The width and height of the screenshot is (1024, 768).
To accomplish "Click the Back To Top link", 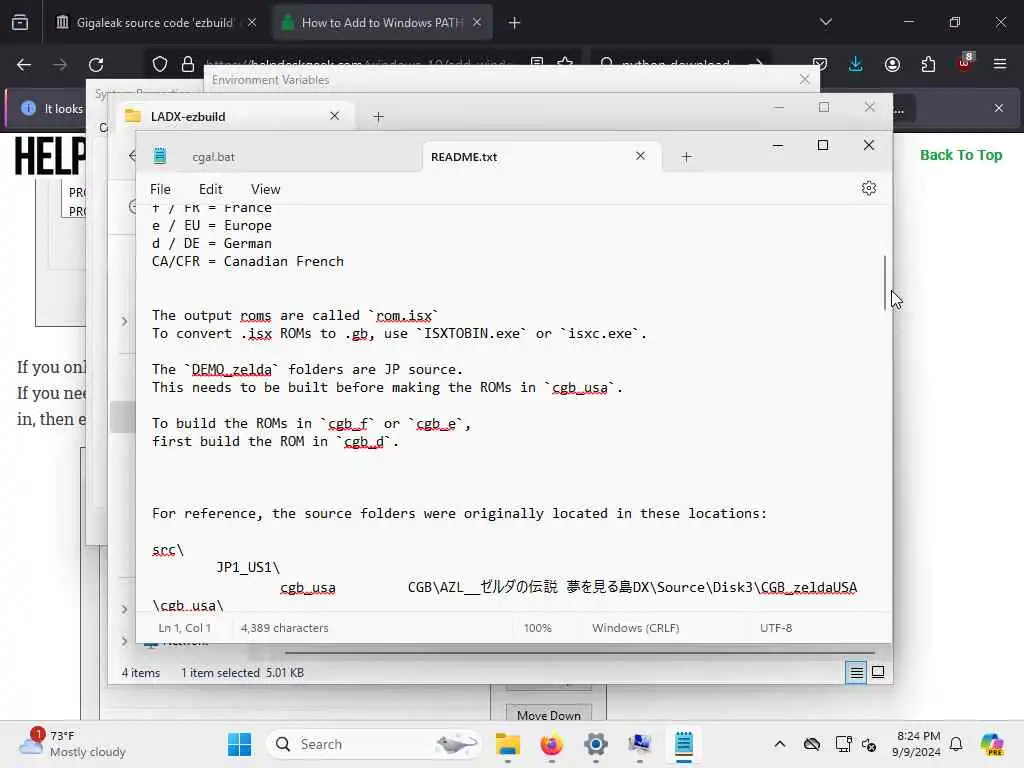I will pos(961,155).
